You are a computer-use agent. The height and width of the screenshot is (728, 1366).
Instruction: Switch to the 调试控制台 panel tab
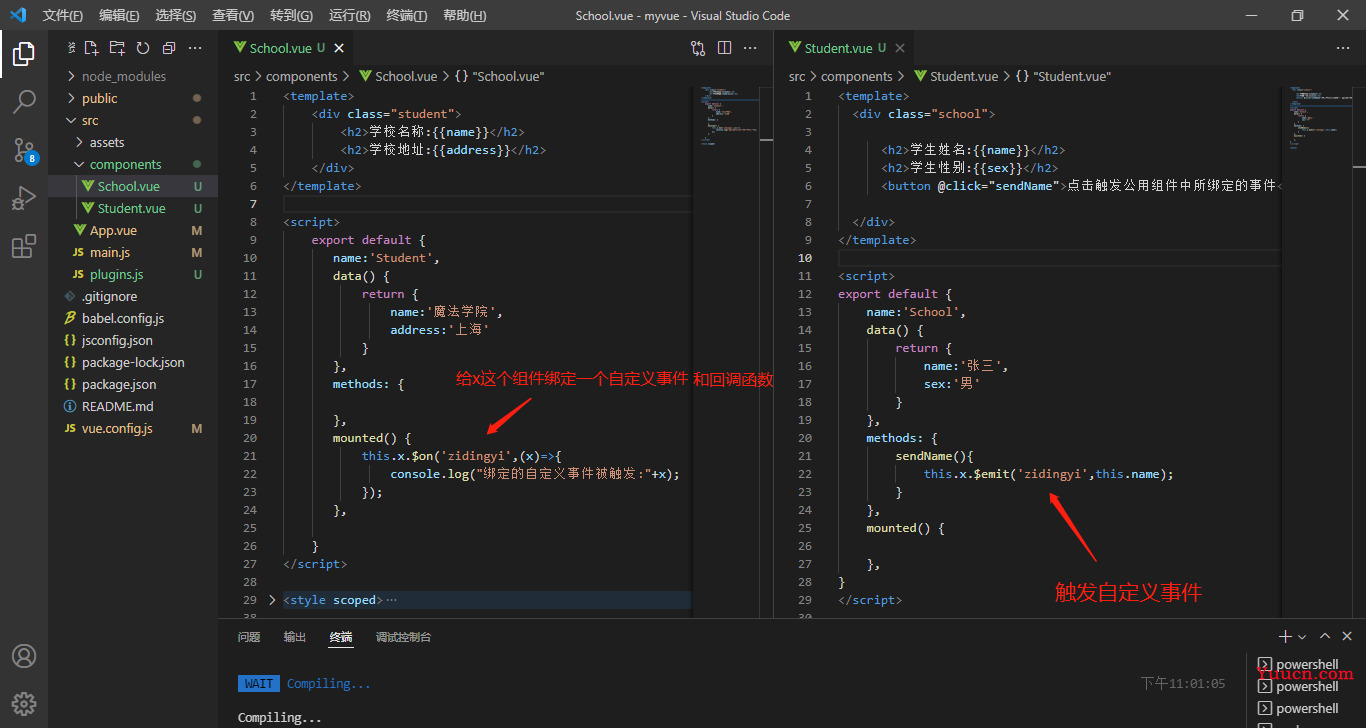tap(404, 637)
